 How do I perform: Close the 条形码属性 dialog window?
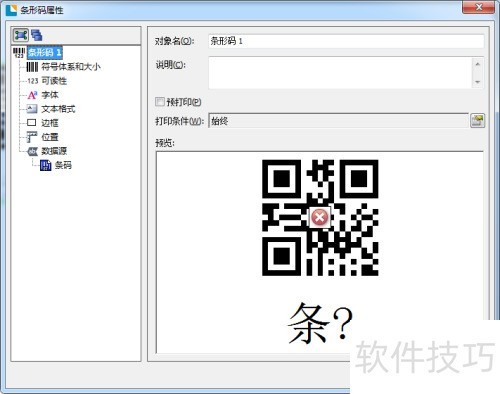pyautogui.click(x=478, y=7)
